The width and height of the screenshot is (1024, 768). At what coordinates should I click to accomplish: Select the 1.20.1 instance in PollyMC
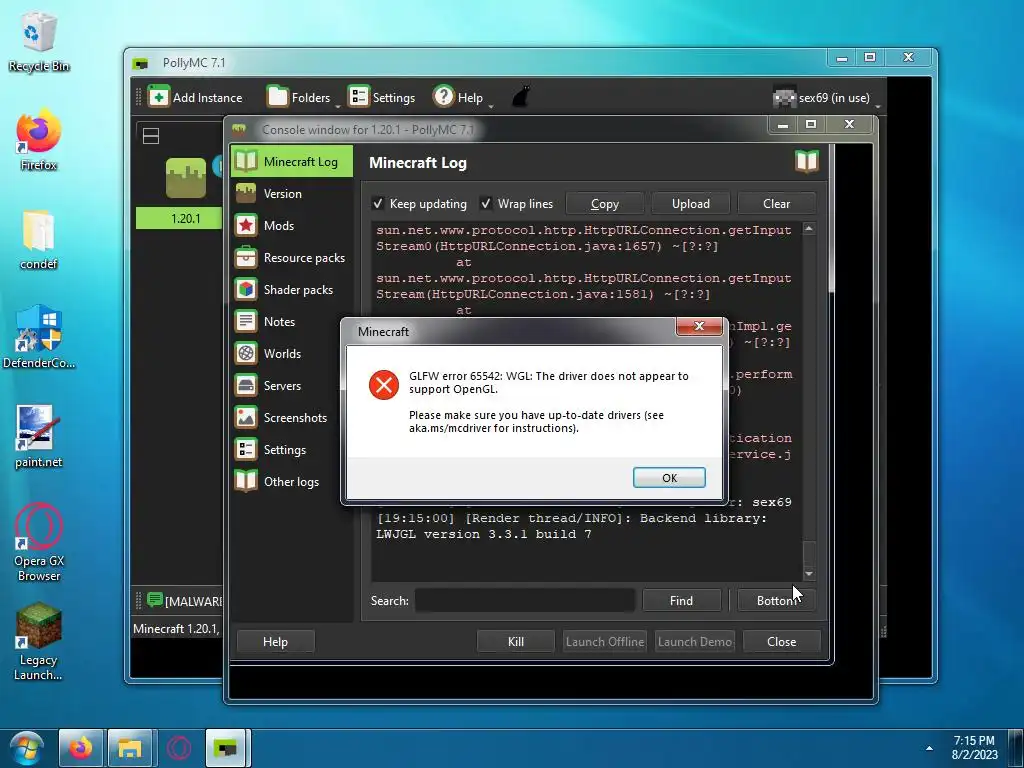coord(185,192)
